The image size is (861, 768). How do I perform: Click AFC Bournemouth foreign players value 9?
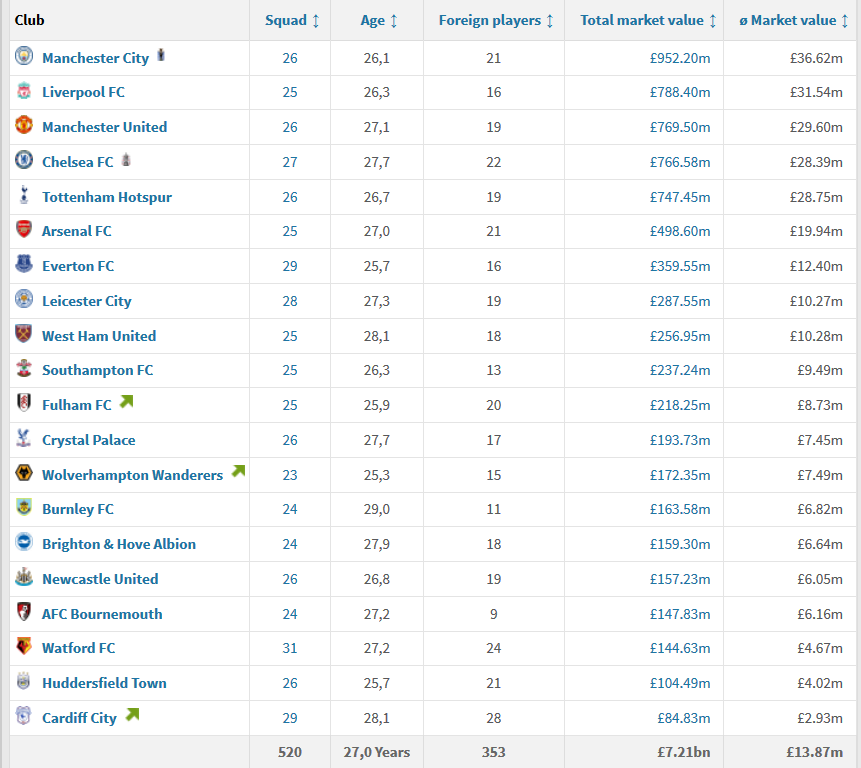click(x=494, y=614)
